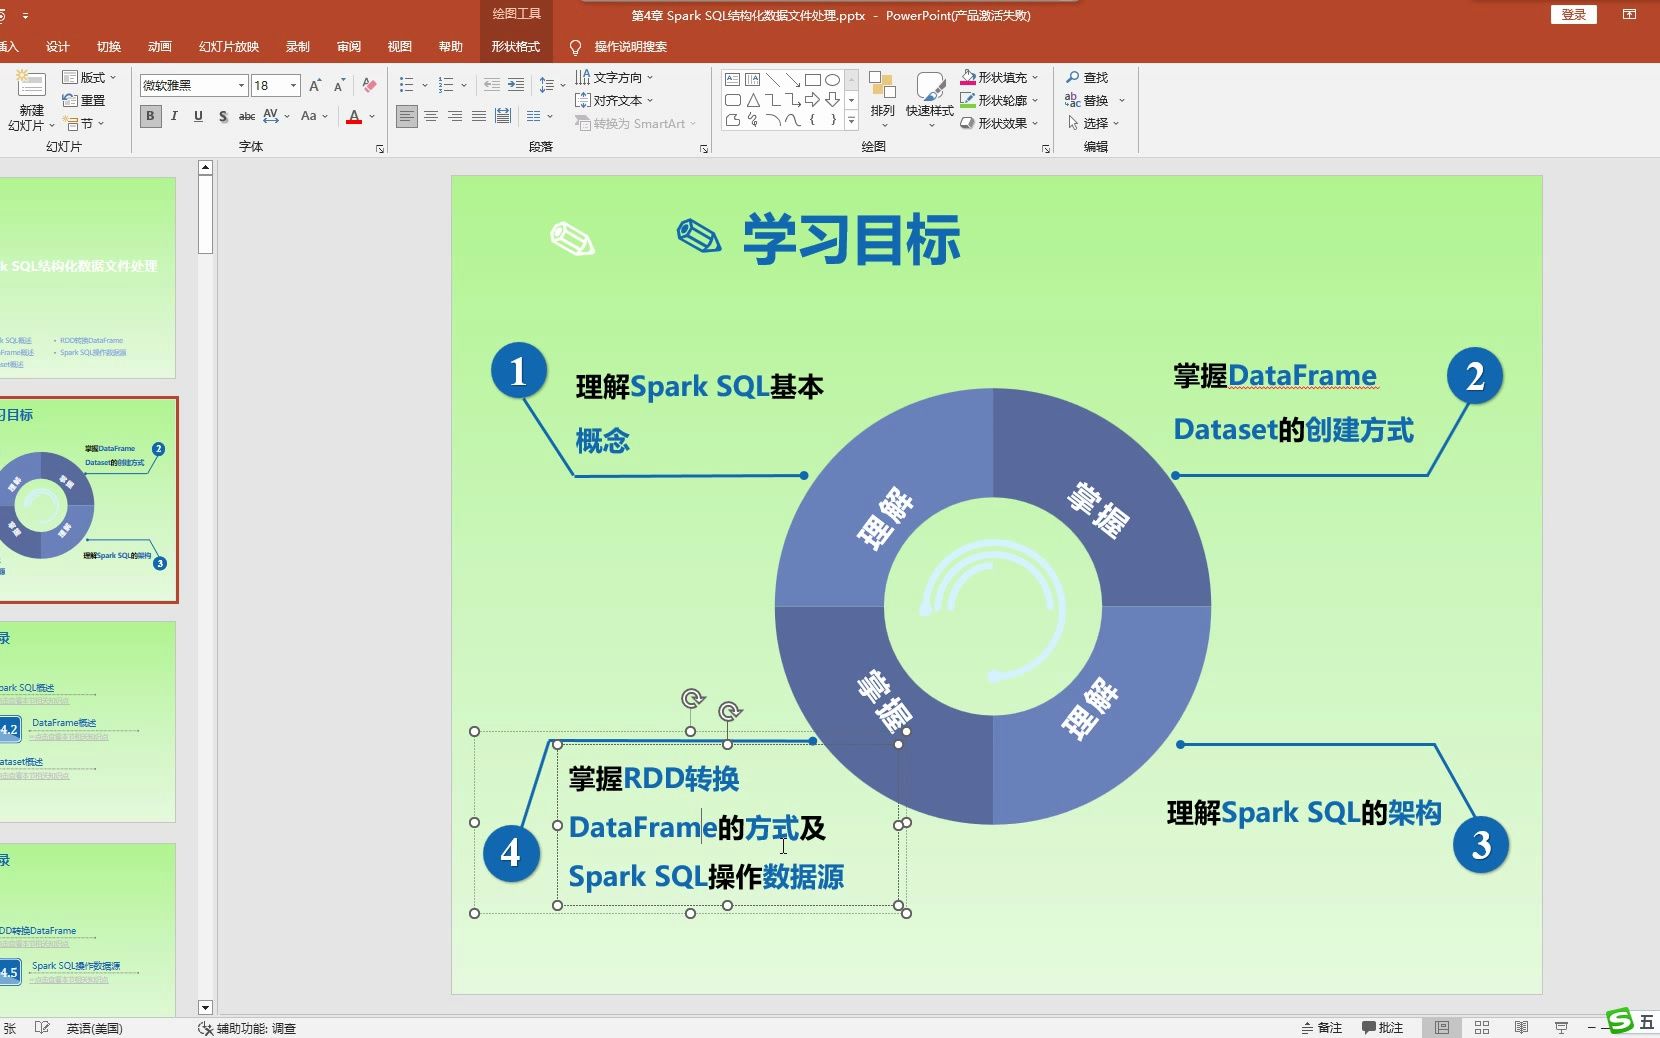Clear all formatting with the eraser icon
This screenshot has width=1660, height=1038.
(367, 86)
